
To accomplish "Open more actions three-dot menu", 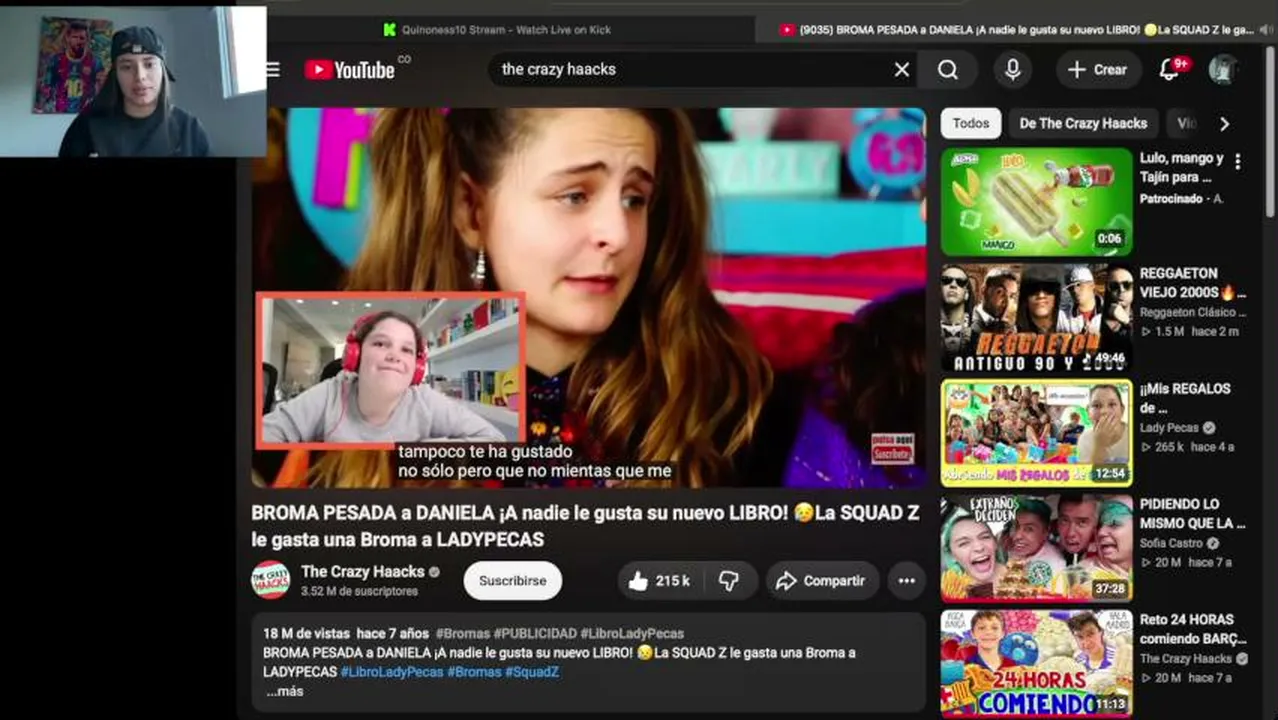I will pos(906,580).
